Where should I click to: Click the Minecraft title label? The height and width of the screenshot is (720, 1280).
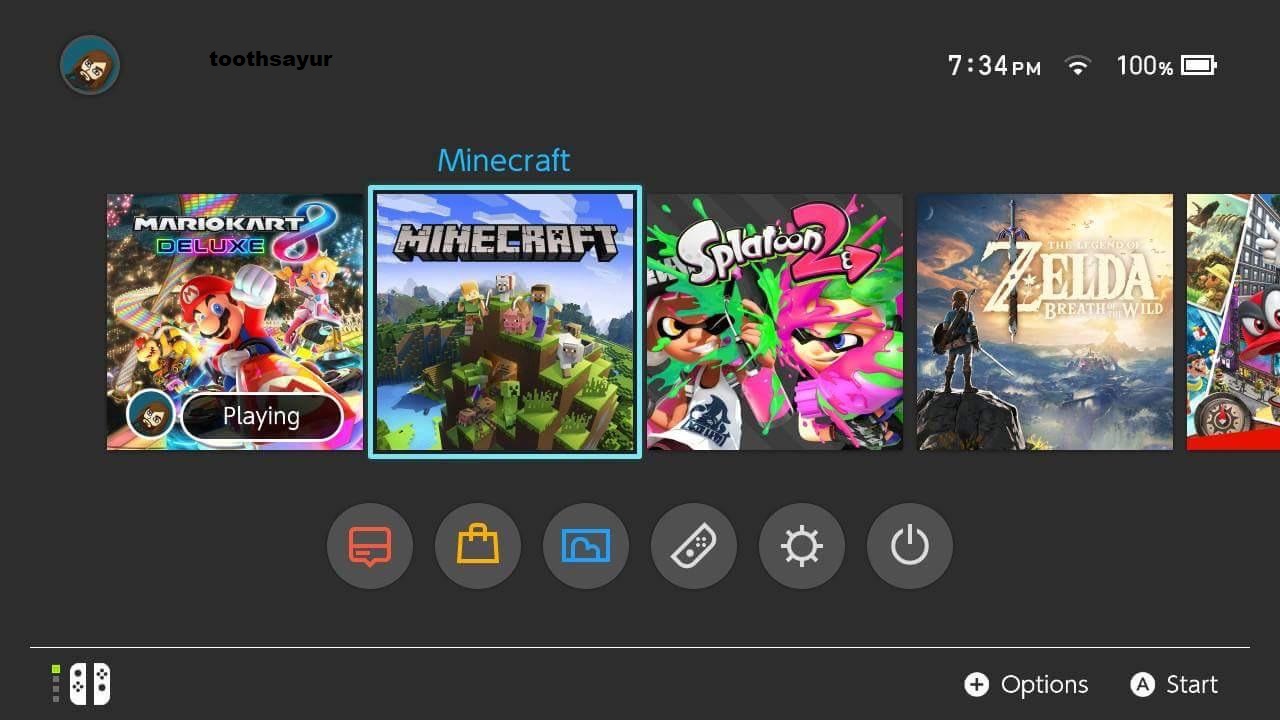pos(503,160)
